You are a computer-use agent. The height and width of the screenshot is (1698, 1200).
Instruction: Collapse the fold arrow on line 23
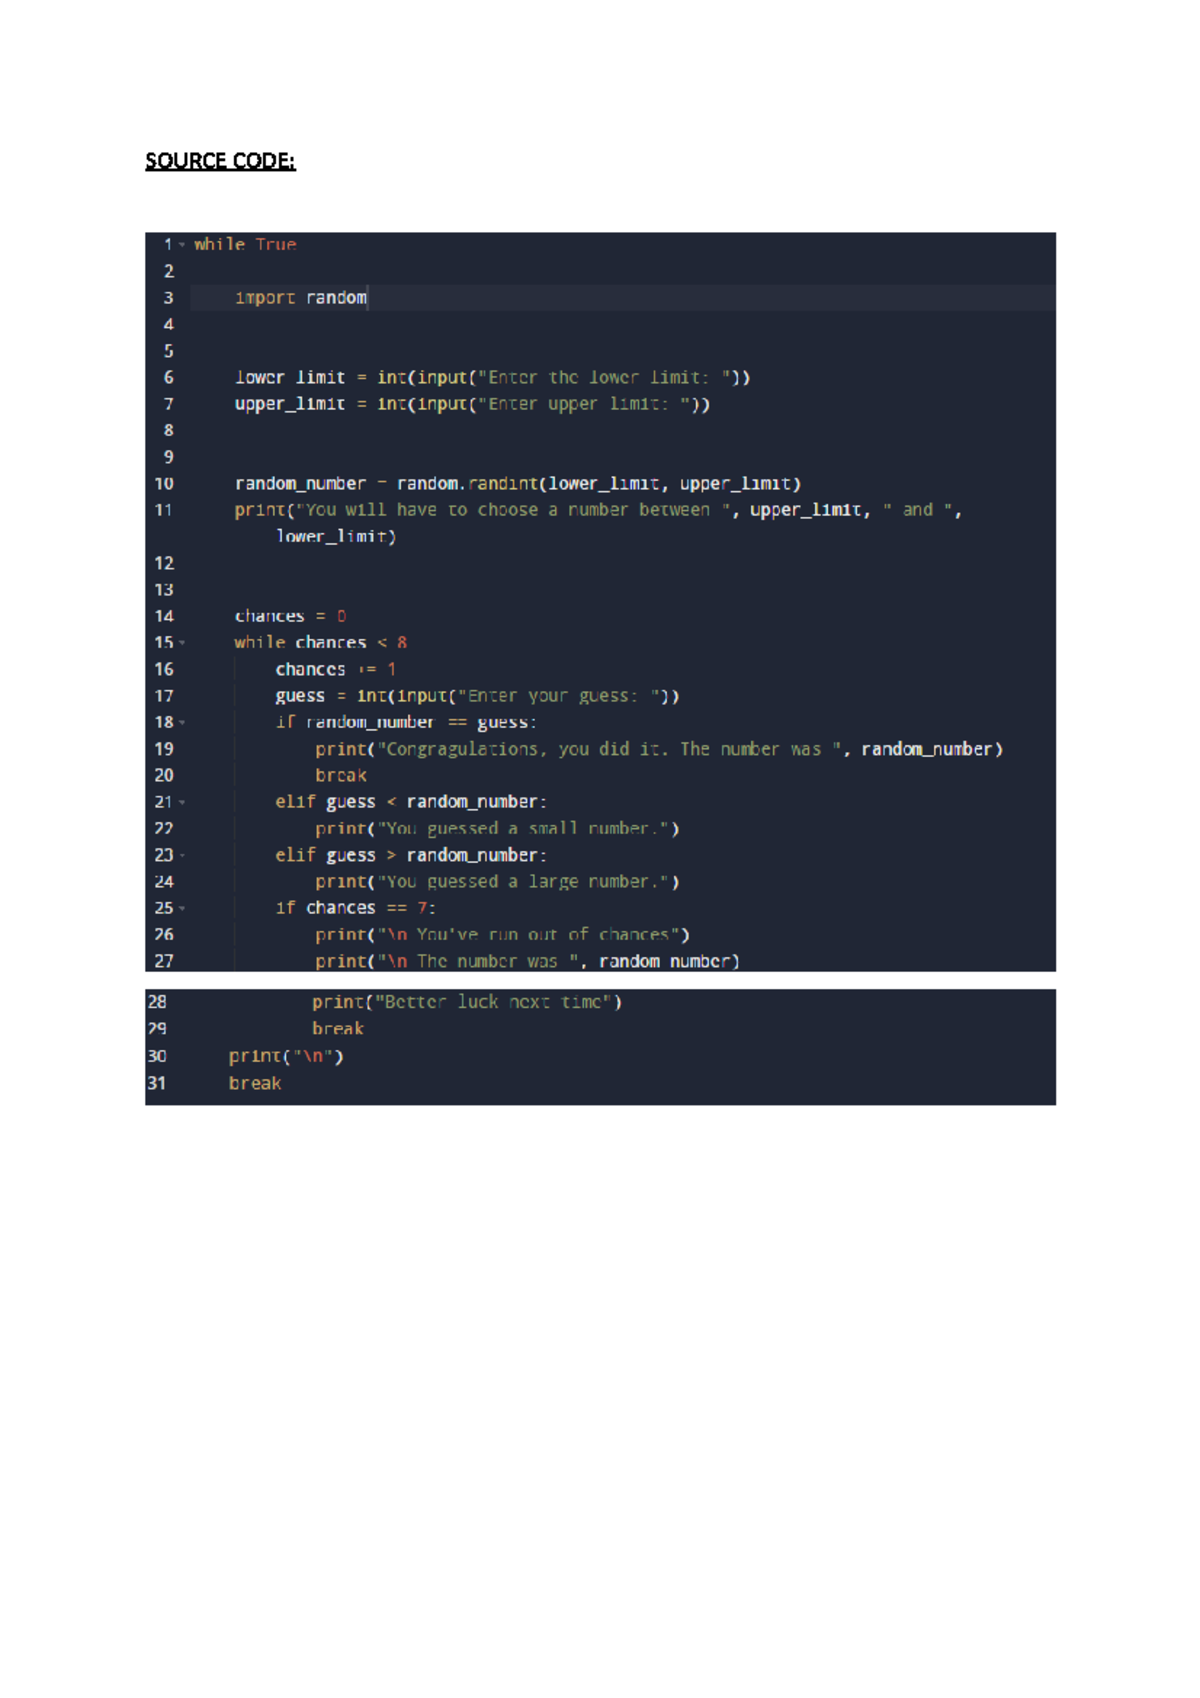182,855
